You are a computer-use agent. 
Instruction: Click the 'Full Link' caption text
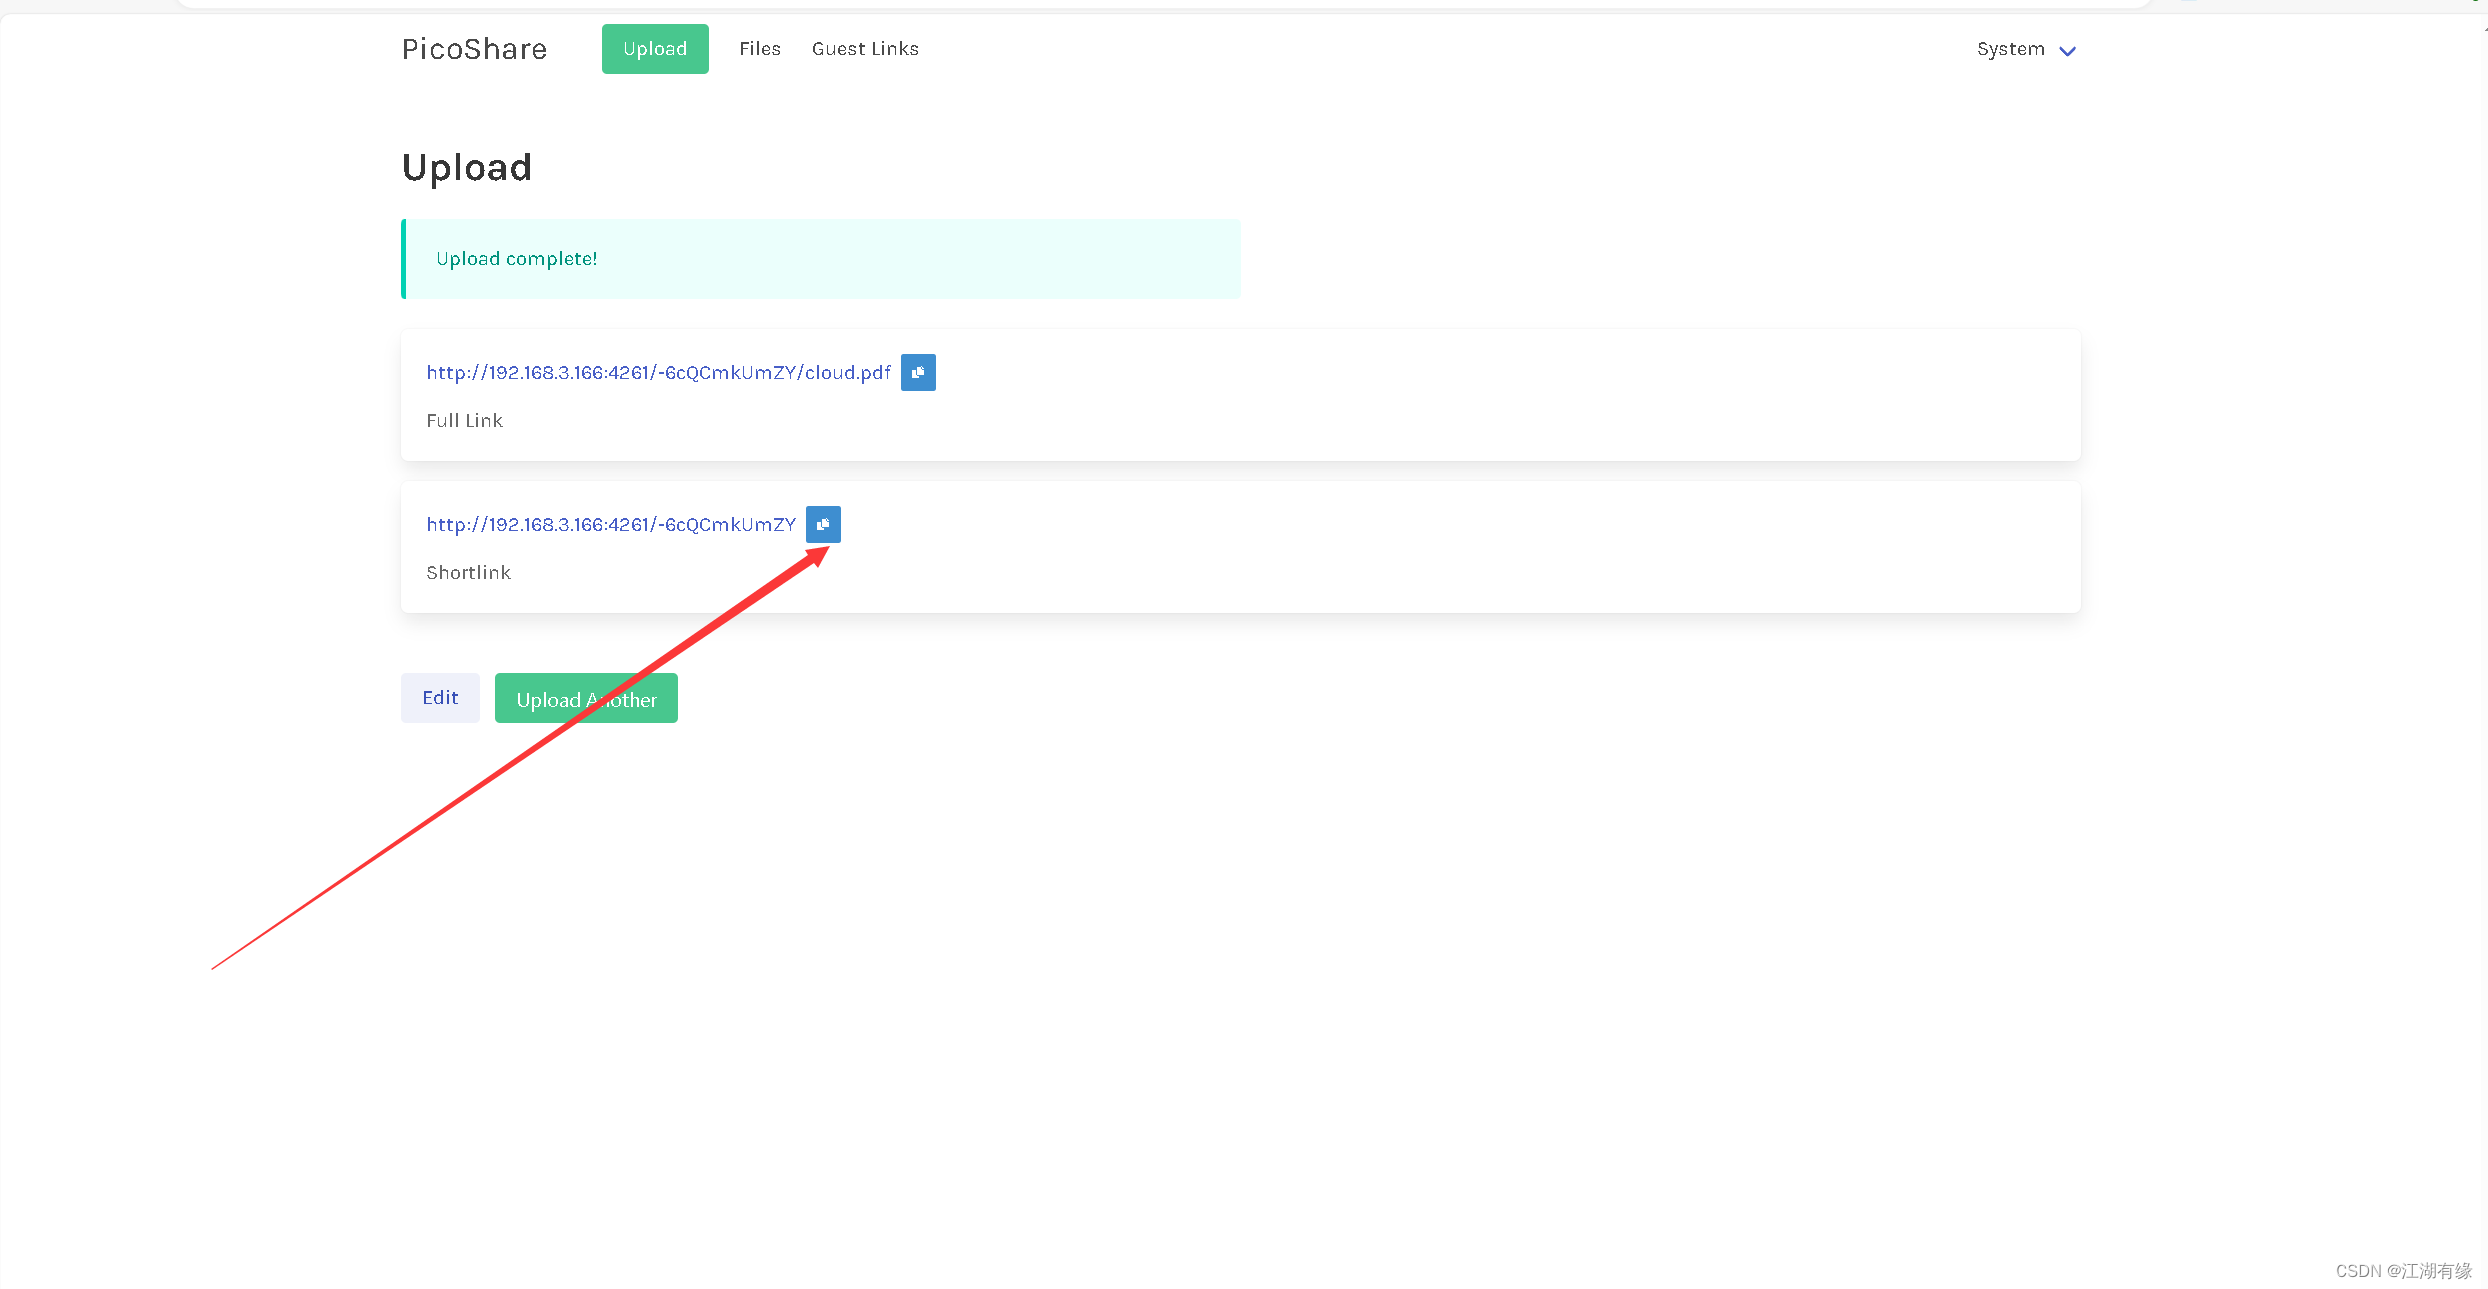(x=465, y=421)
